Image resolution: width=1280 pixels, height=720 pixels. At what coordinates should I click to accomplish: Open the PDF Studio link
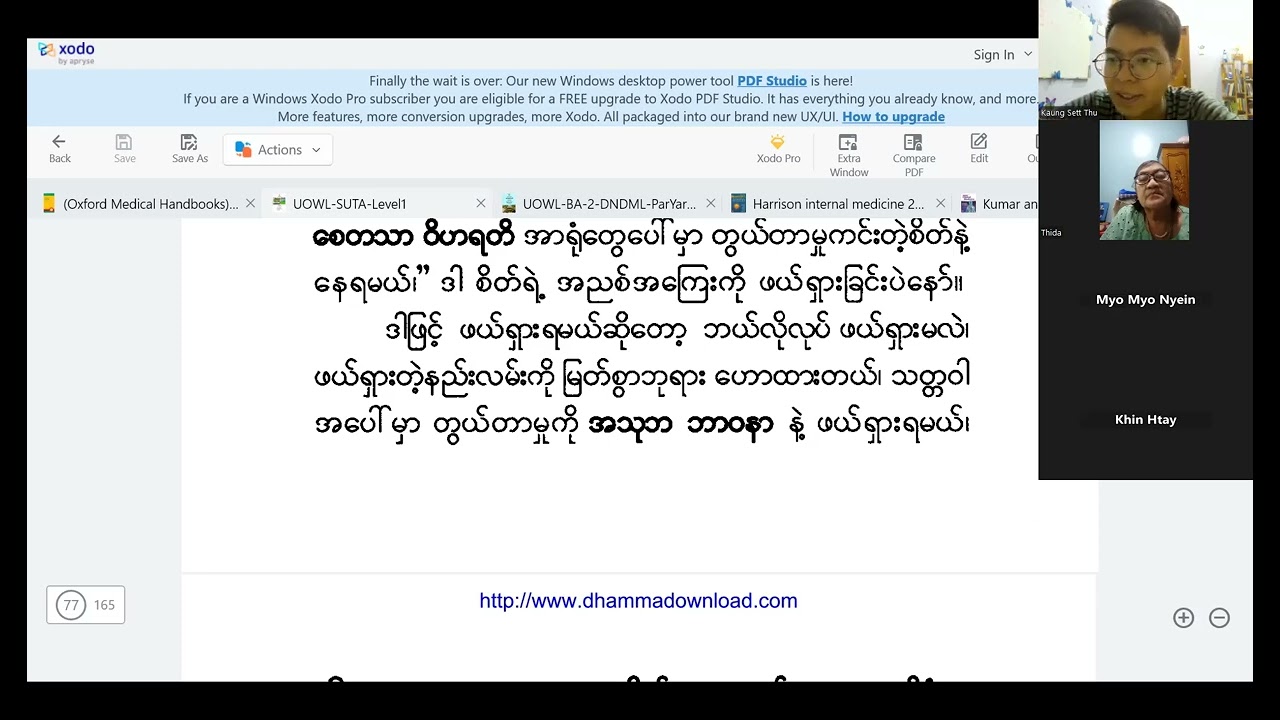pyautogui.click(x=771, y=81)
